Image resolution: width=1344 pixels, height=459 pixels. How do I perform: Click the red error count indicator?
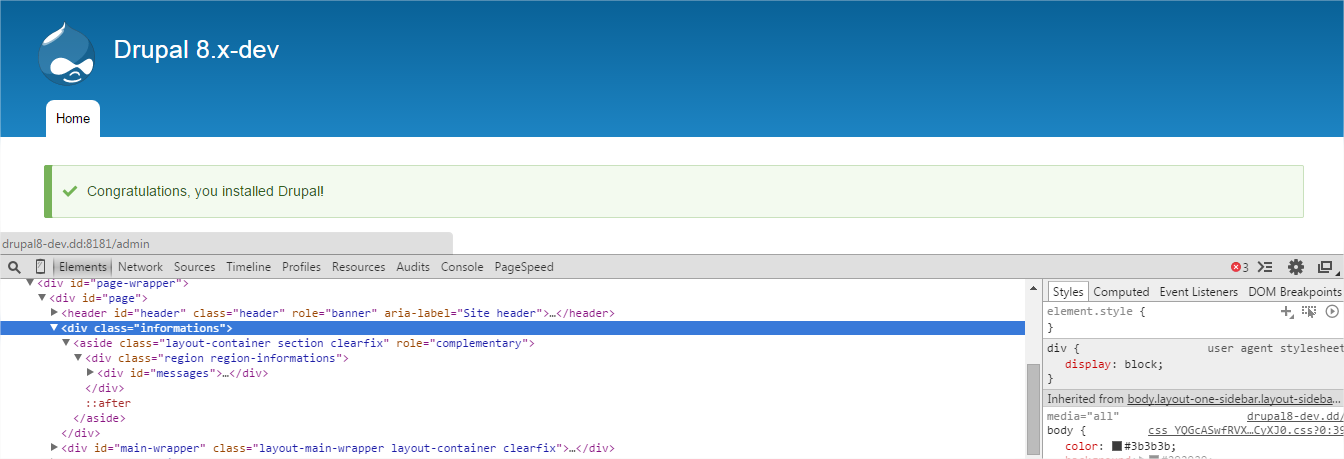(1239, 267)
